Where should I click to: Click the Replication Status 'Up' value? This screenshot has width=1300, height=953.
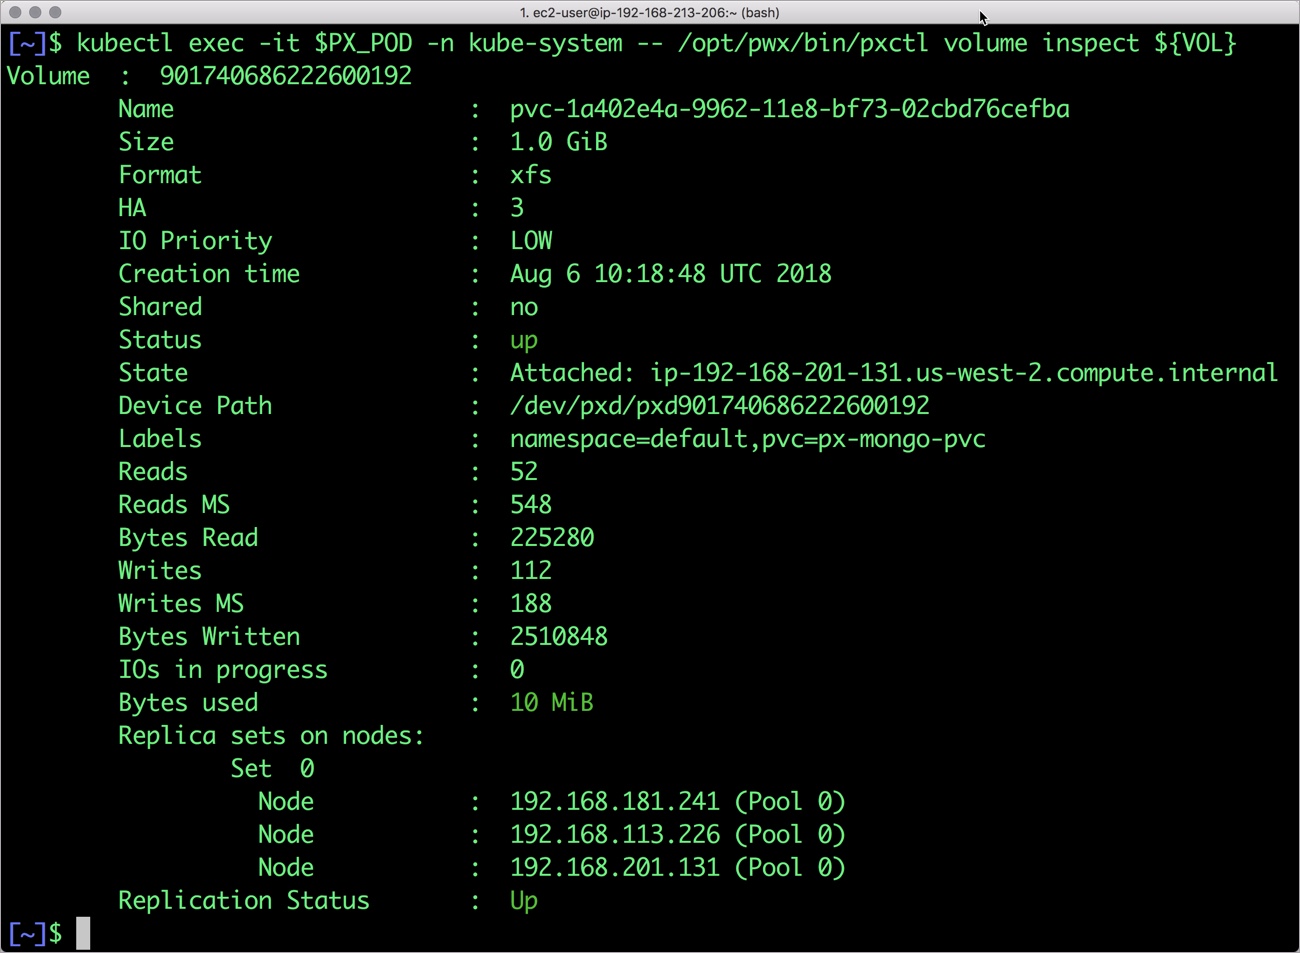pyautogui.click(x=523, y=901)
